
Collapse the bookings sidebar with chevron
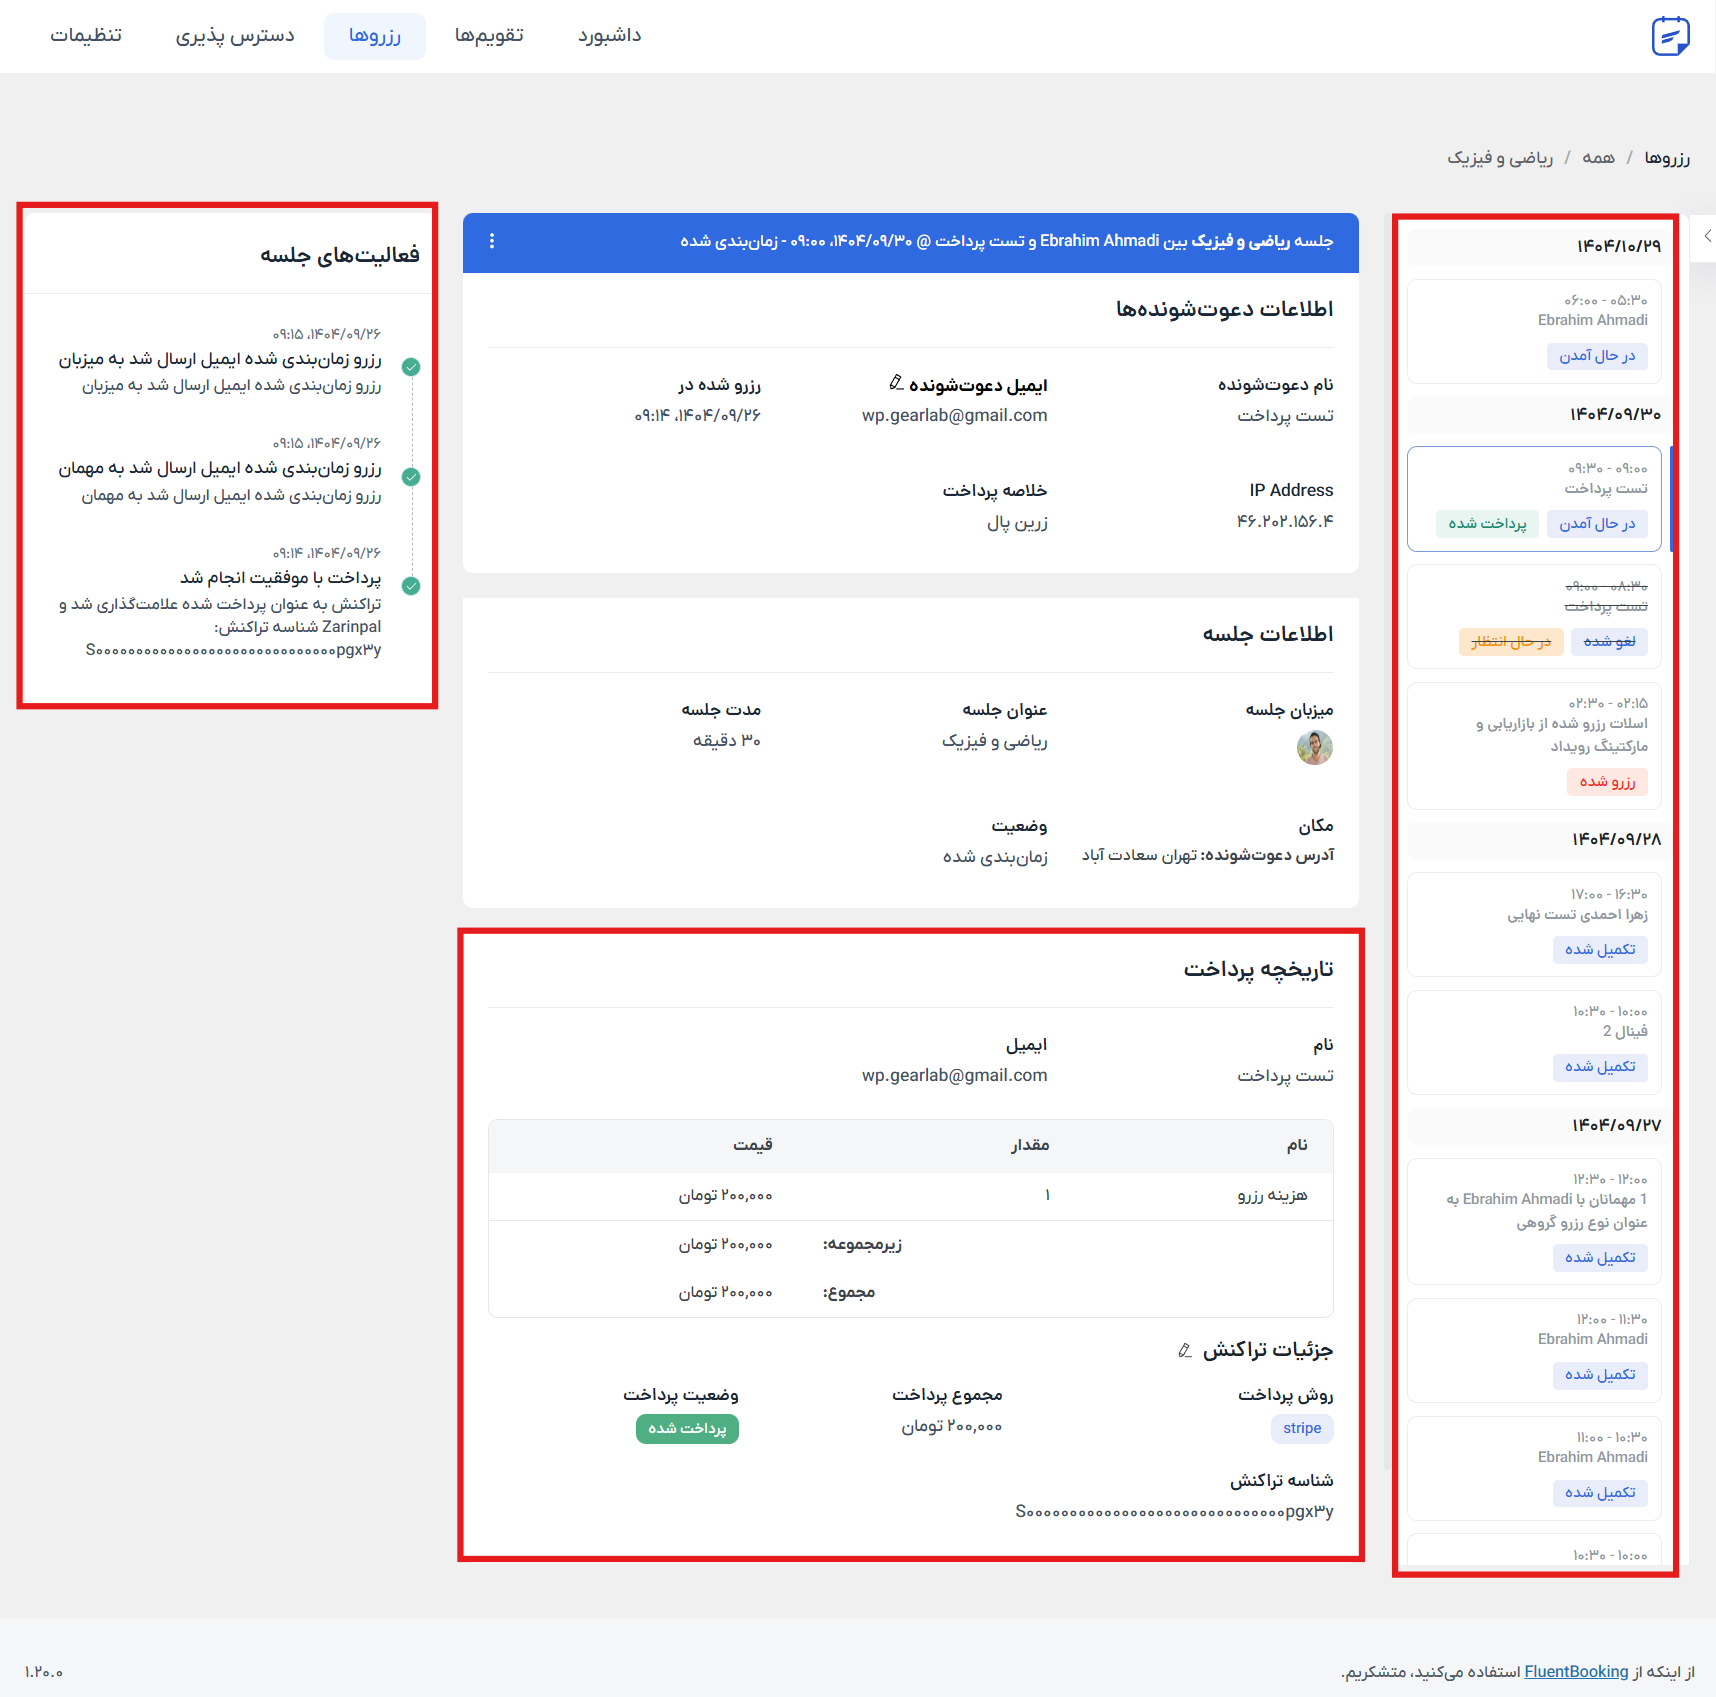1707,237
